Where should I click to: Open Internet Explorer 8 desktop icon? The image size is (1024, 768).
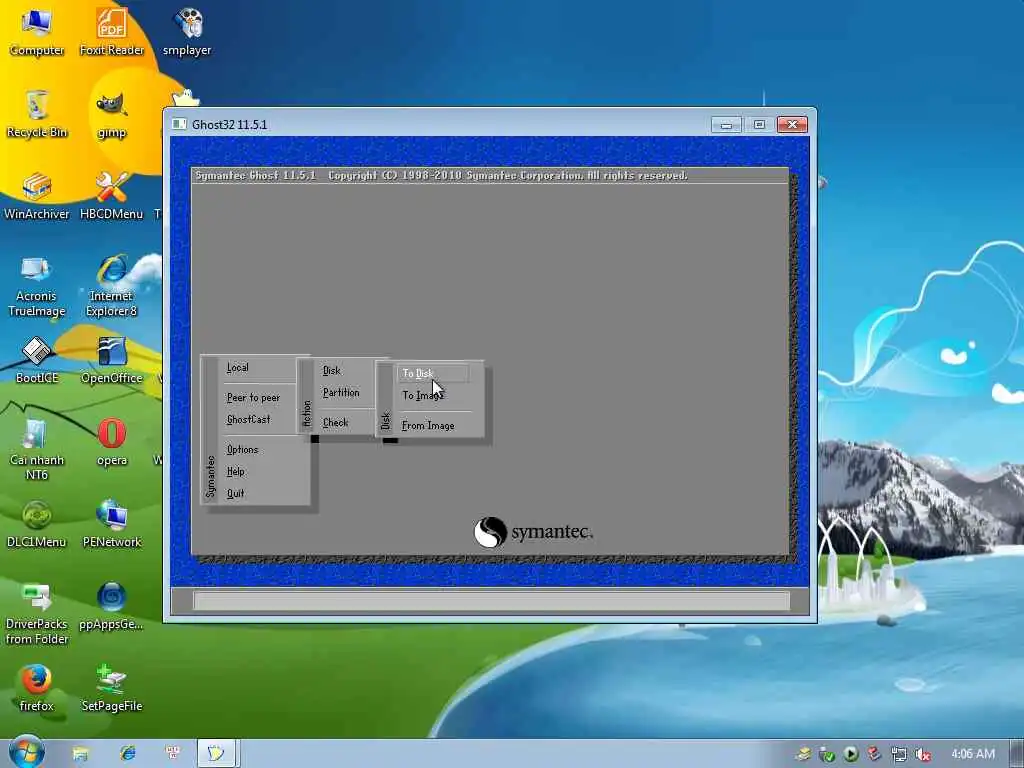pos(112,286)
